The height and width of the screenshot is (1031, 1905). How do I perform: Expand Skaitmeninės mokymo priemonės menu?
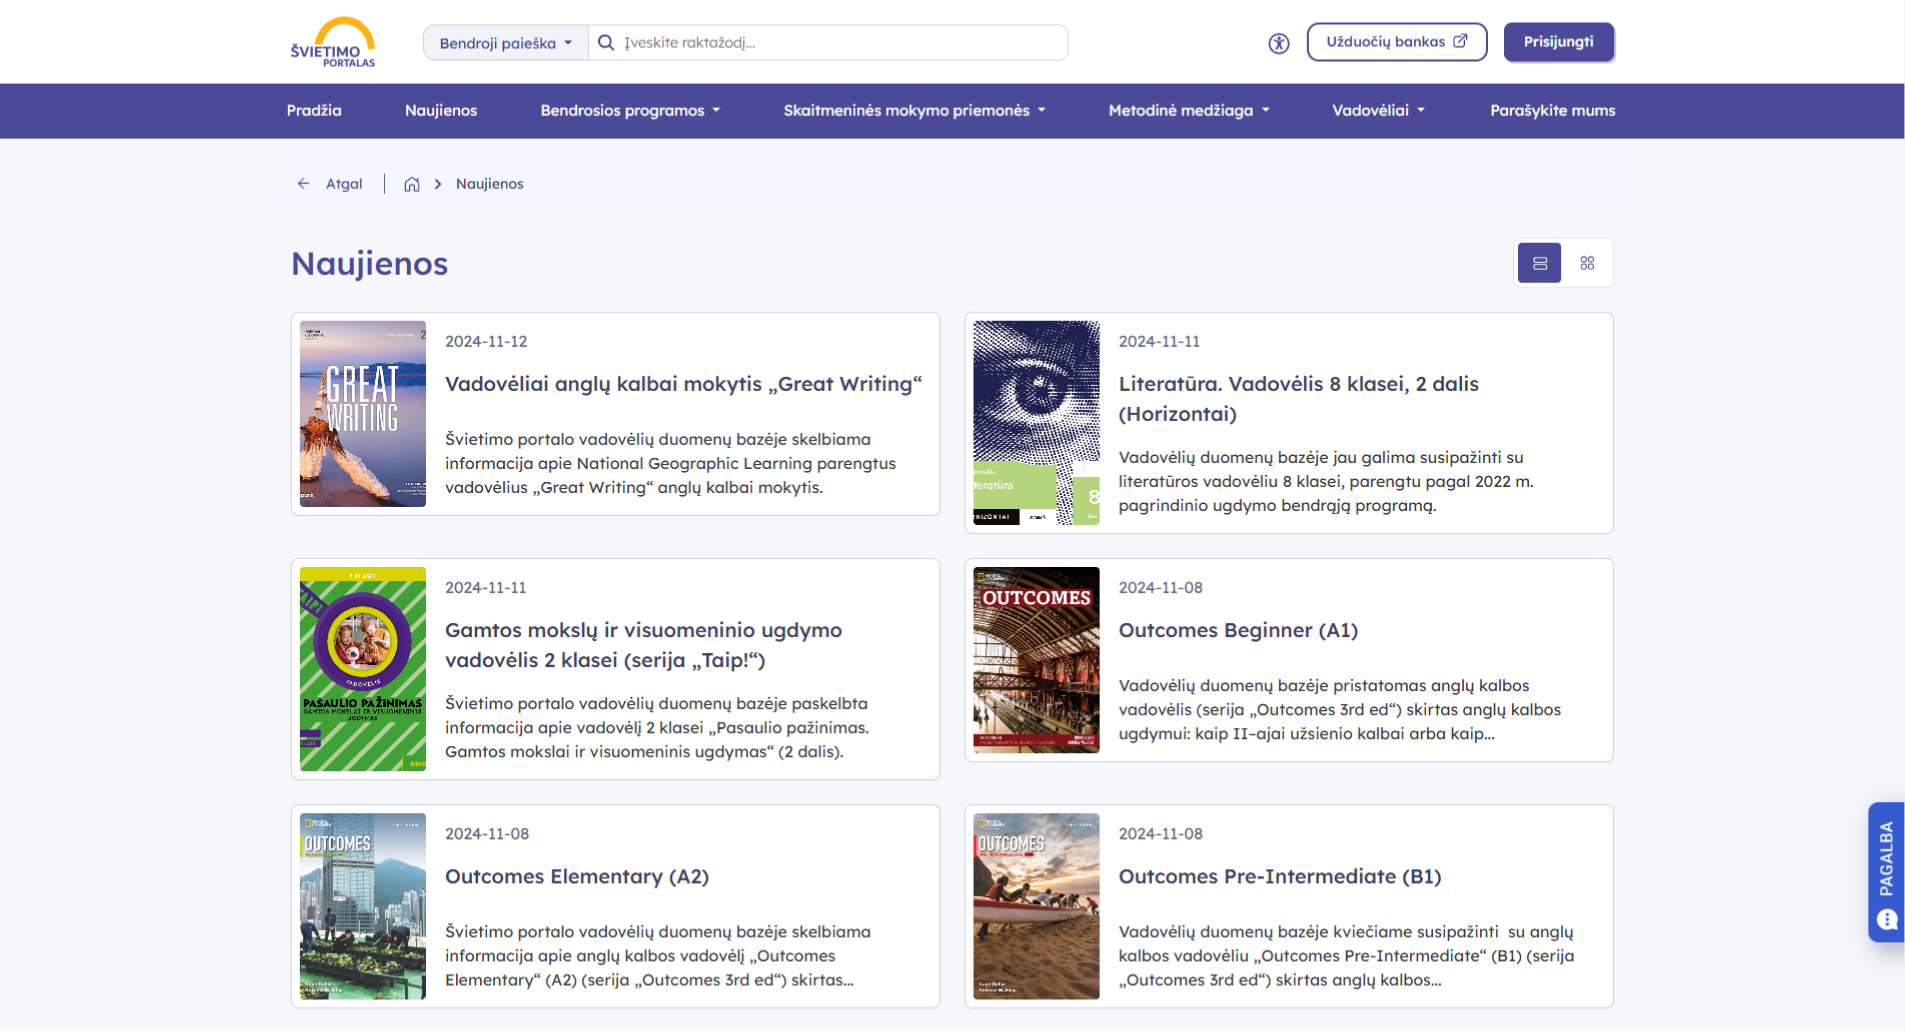914,111
